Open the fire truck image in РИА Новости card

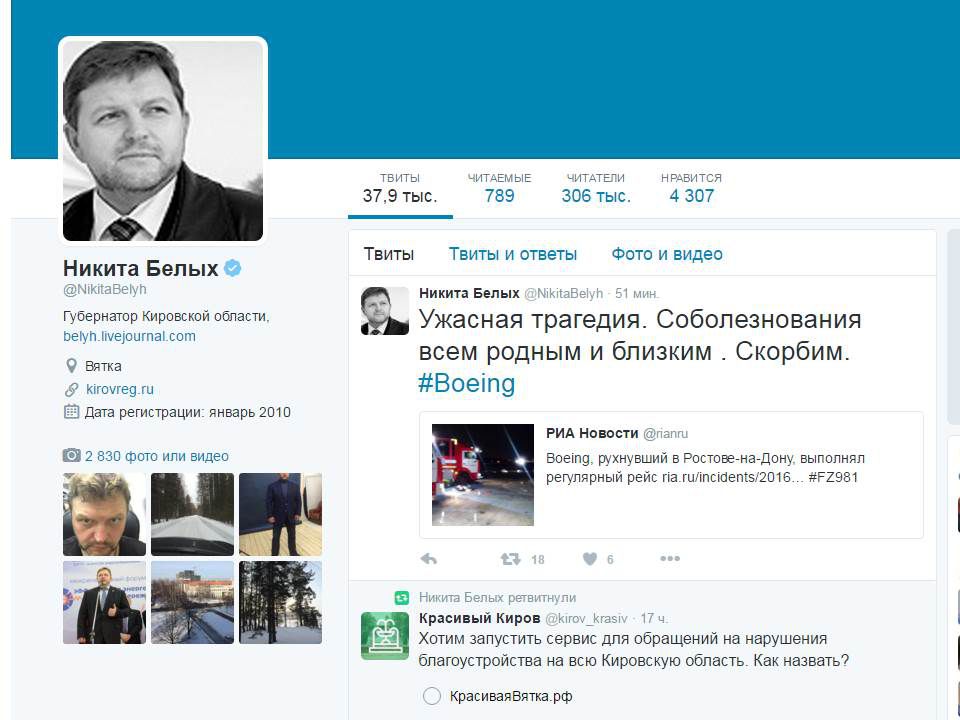click(x=482, y=474)
